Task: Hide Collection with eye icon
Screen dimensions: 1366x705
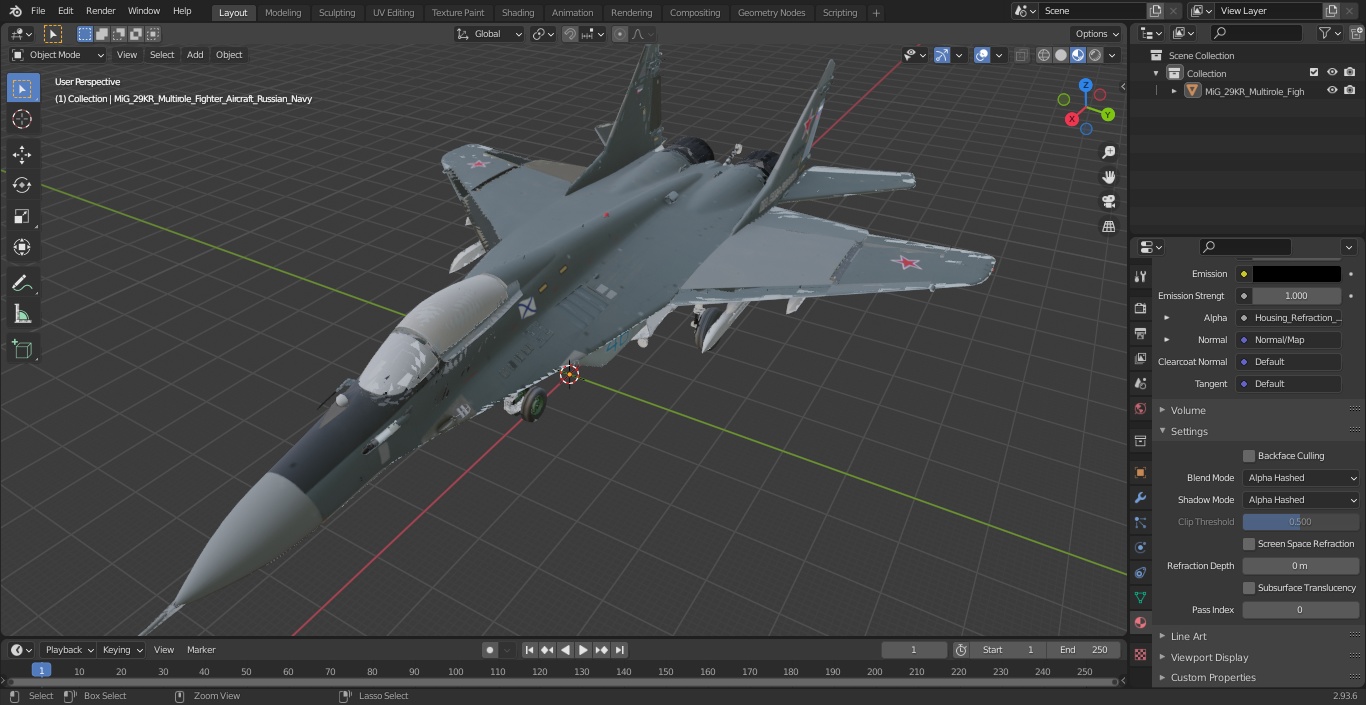Action: pos(1332,73)
